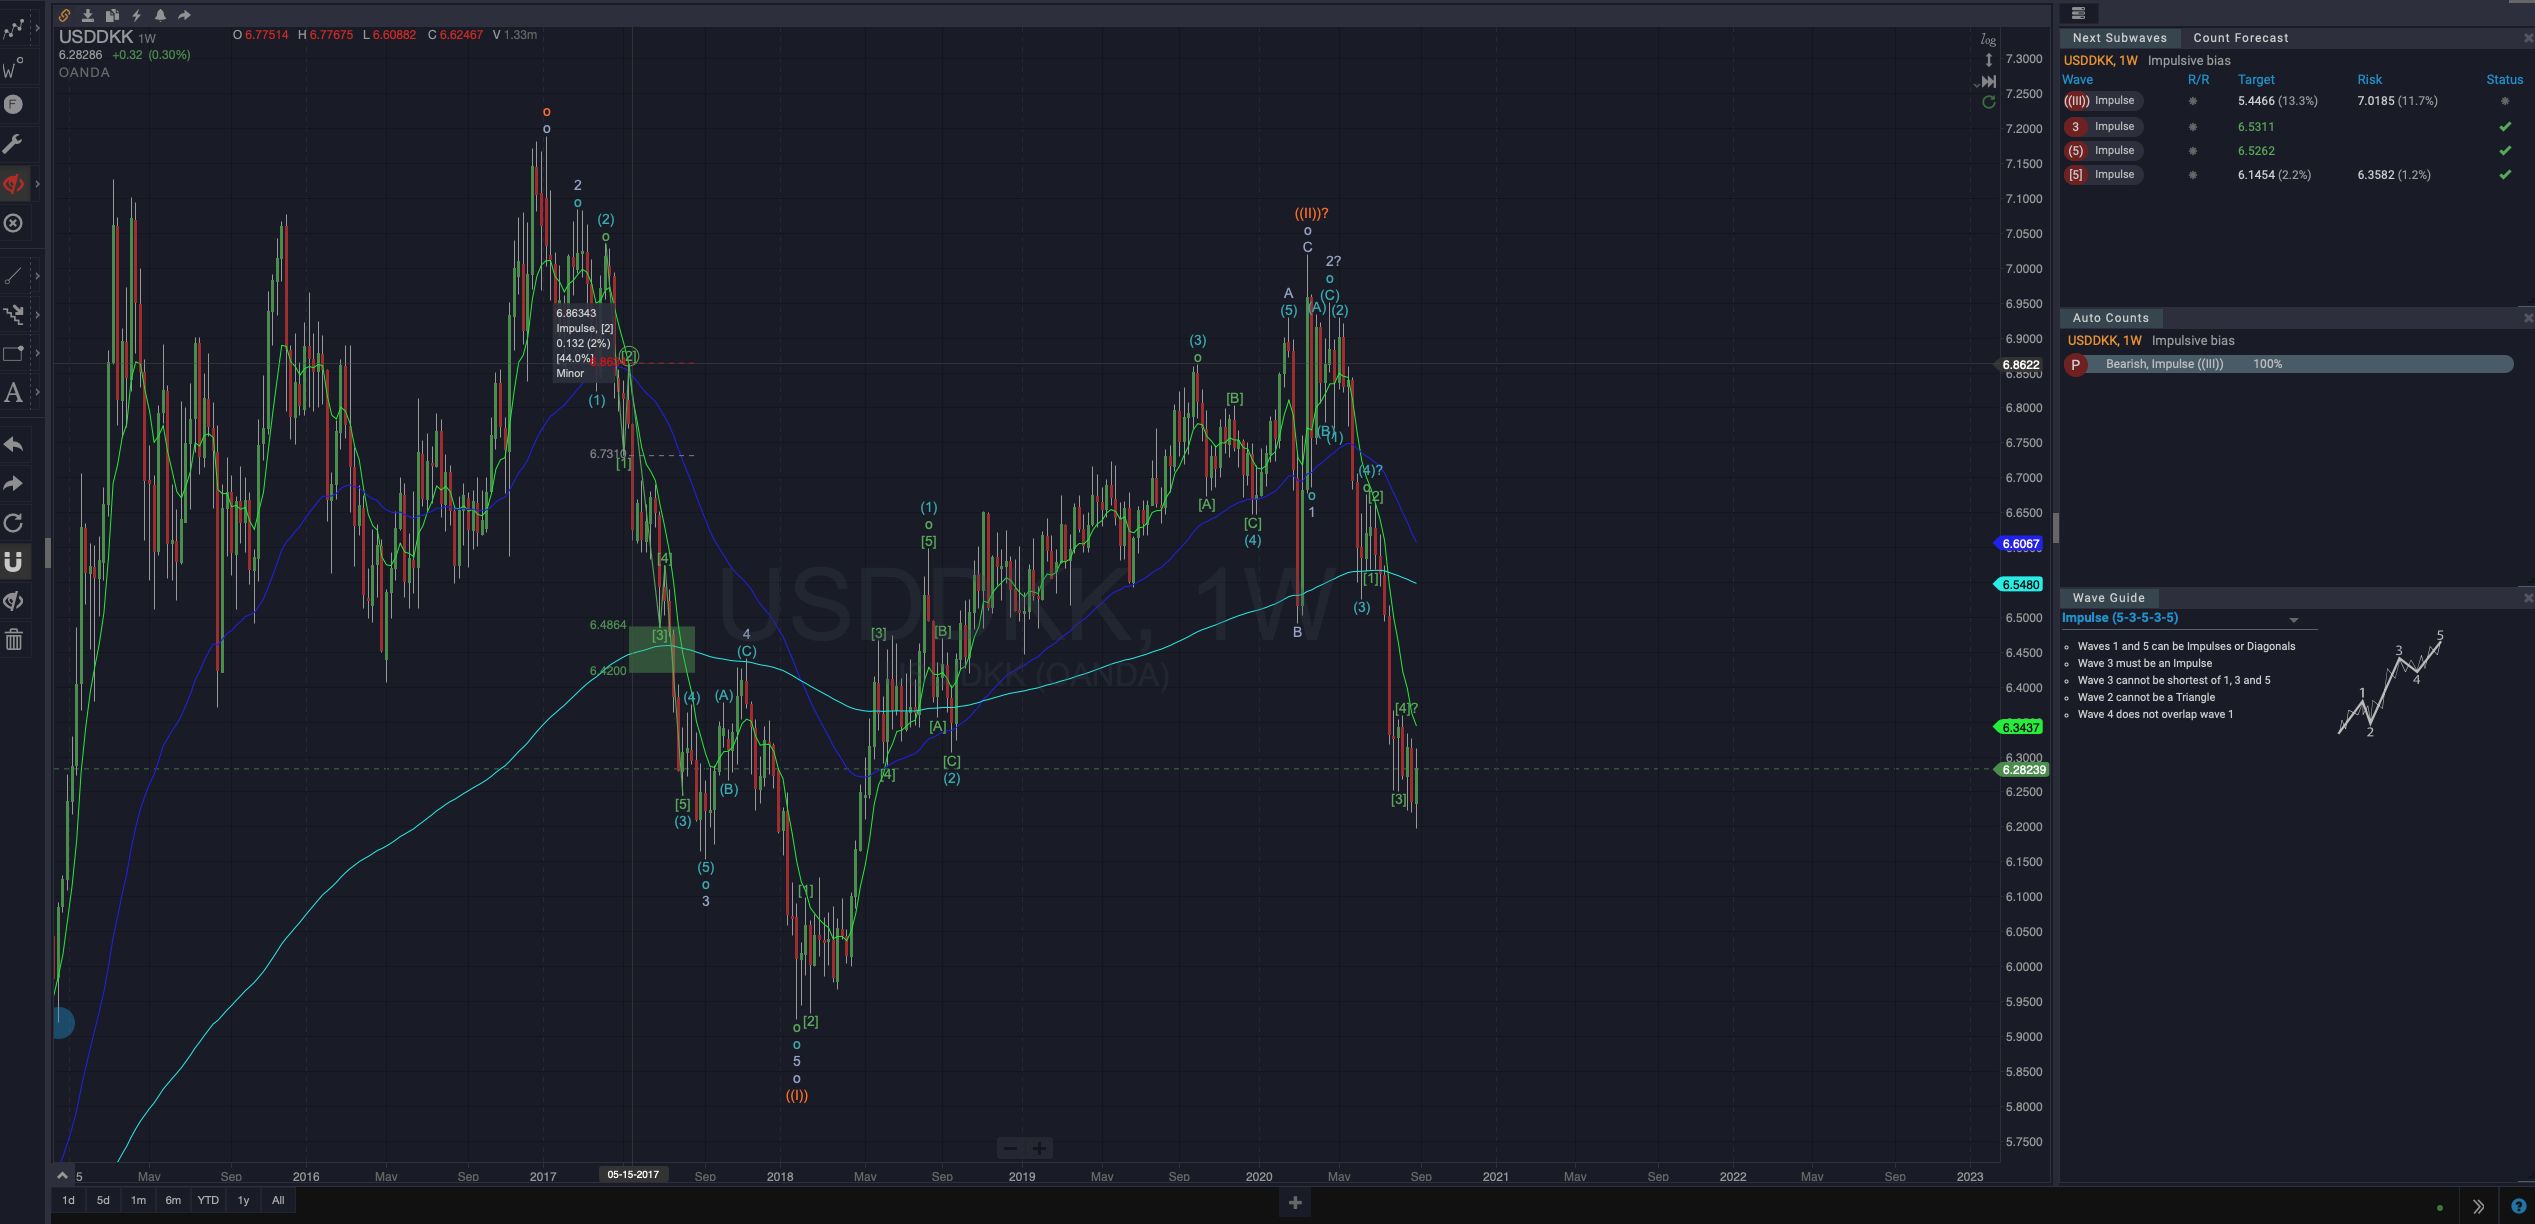Viewport: 2535px width, 1224px height.
Task: Click the vertical auto-scale arrows icon
Action: click(1988, 60)
